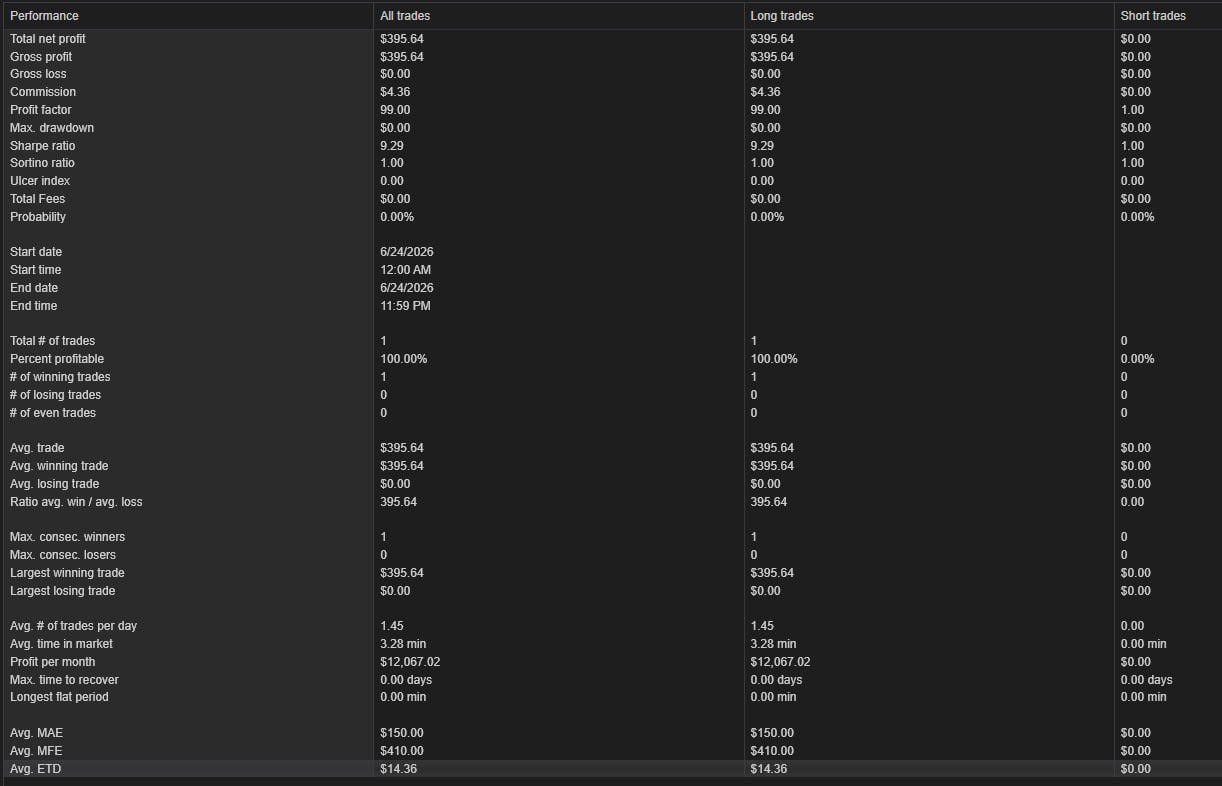Click the Short trades column header
The image size is (1222, 786).
pyautogui.click(x=1153, y=16)
